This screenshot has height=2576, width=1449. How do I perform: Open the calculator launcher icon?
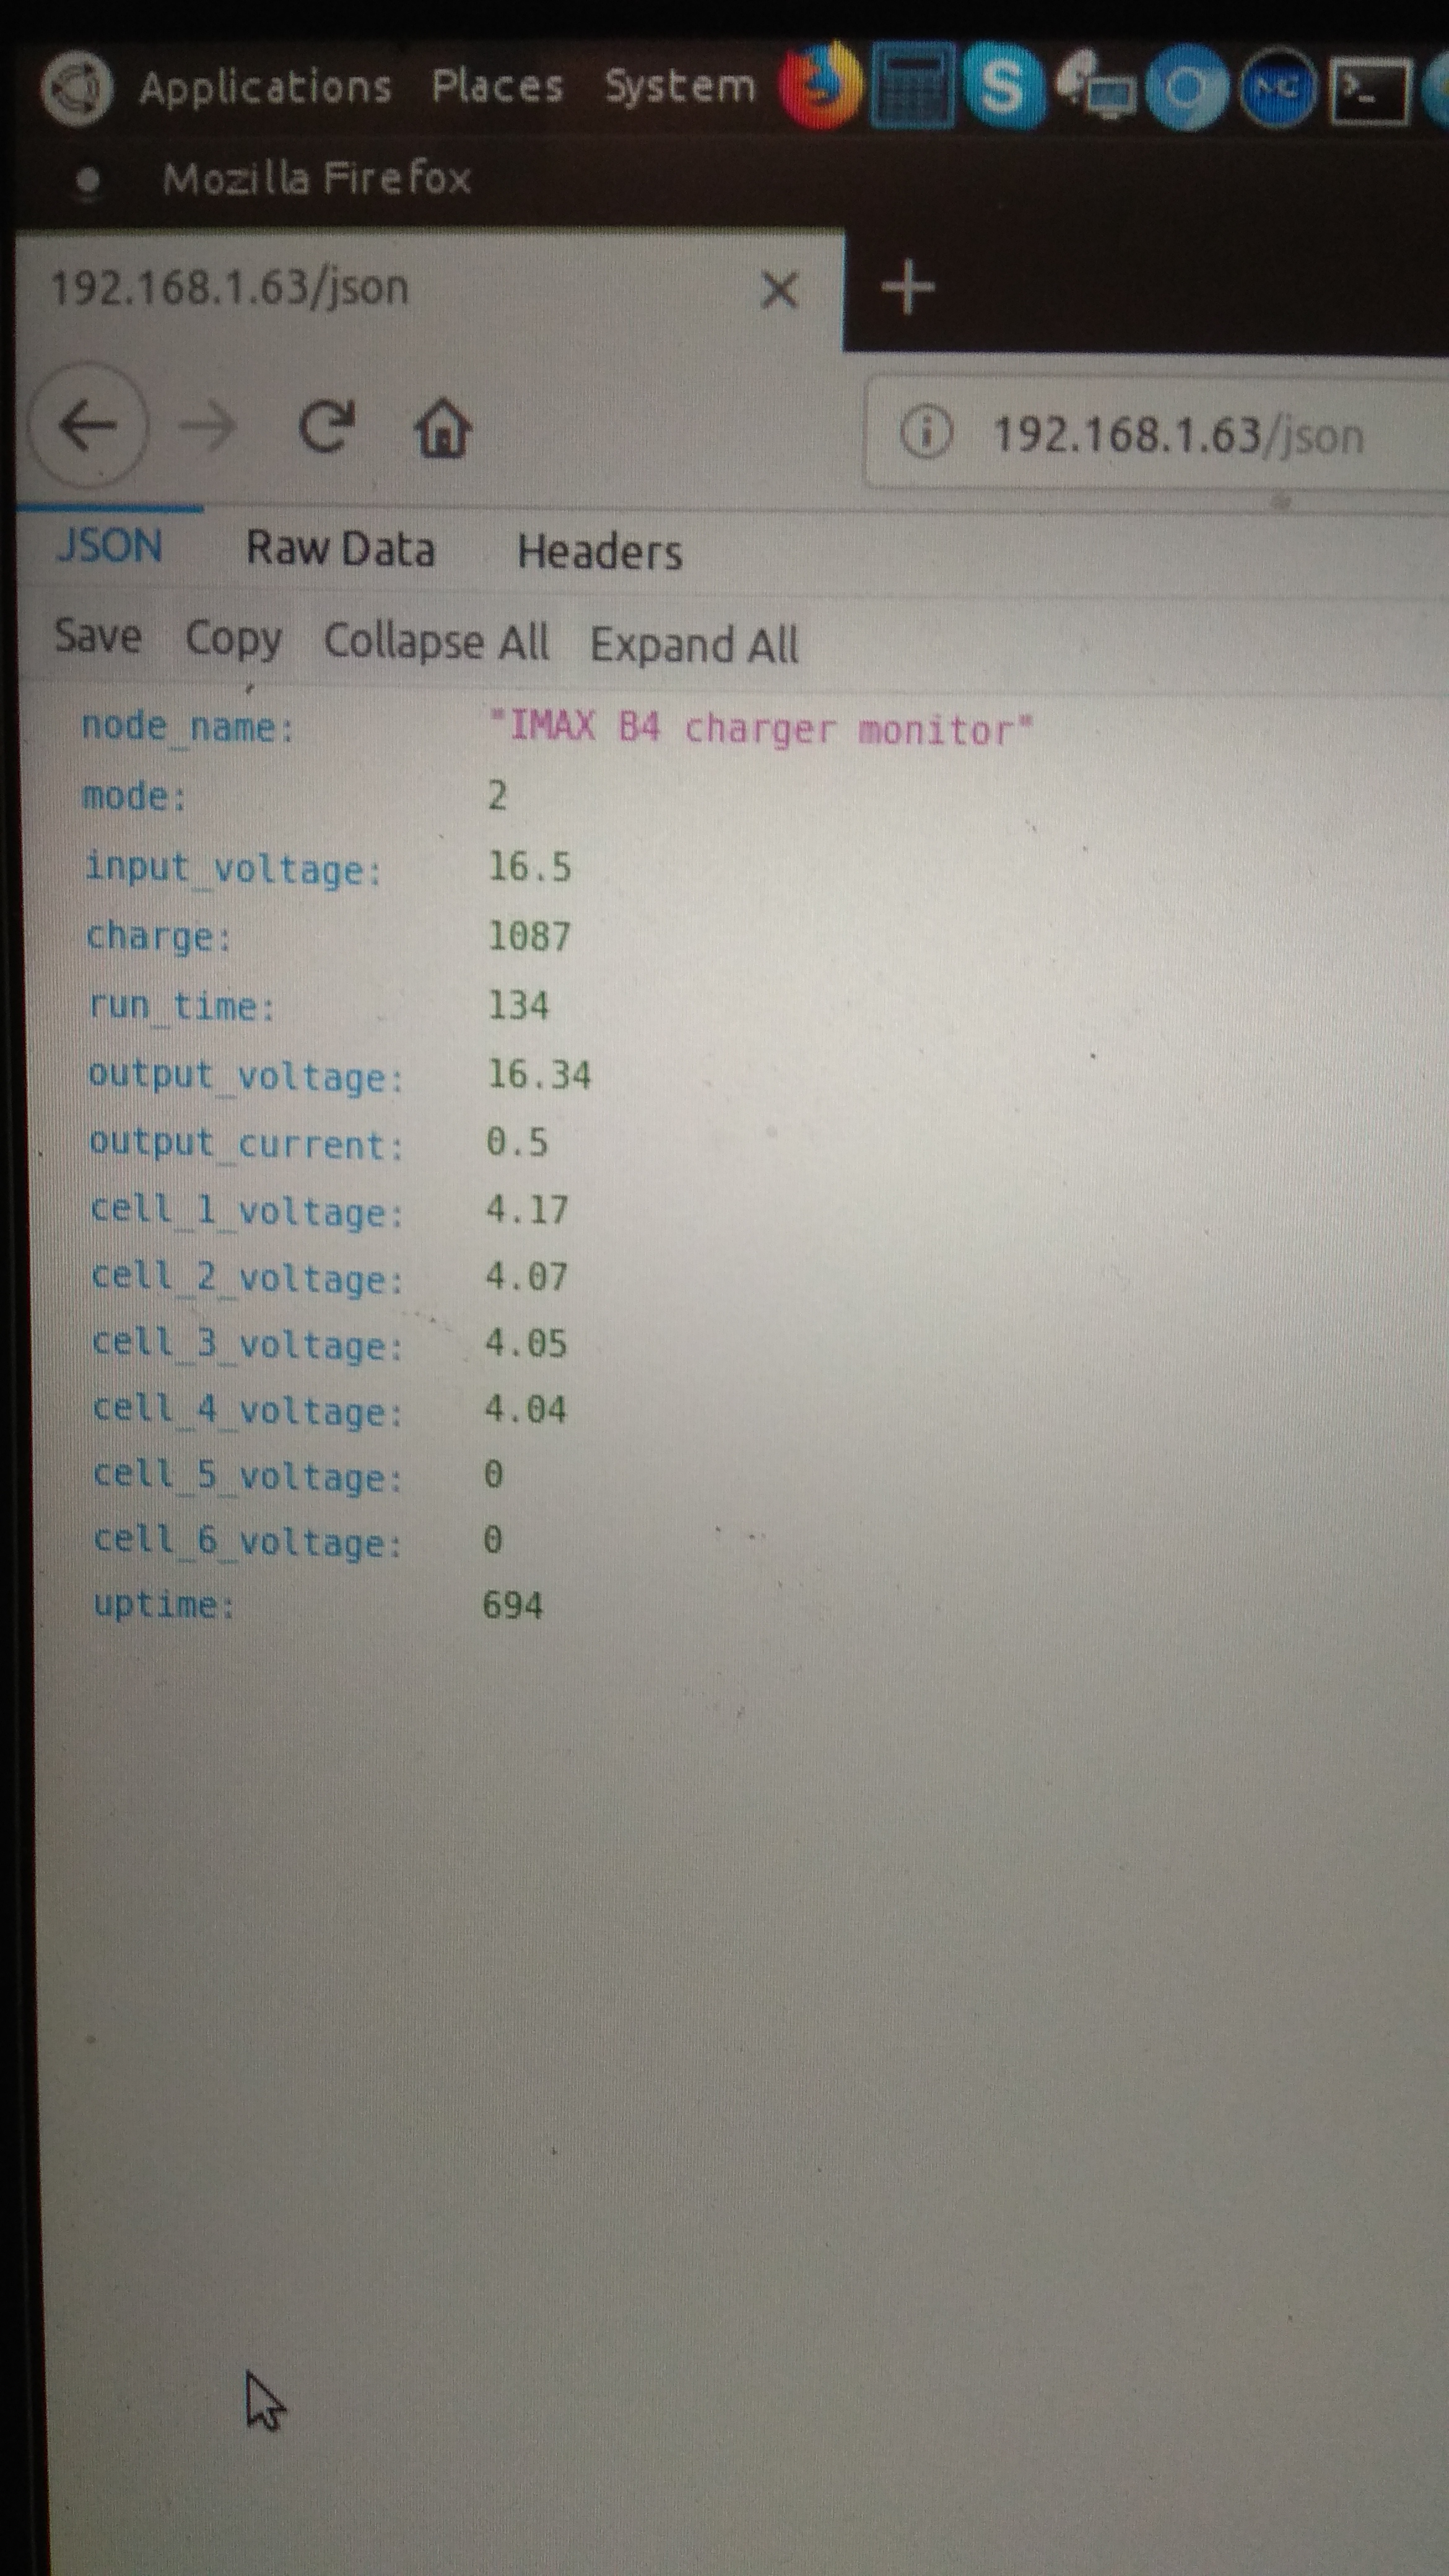click(911, 88)
